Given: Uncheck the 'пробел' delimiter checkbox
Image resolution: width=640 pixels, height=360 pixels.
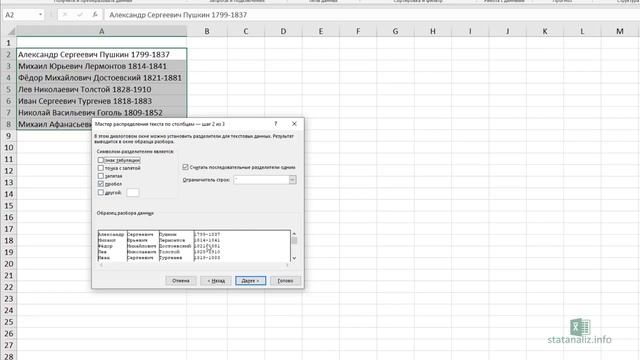Looking at the screenshot, I should [x=100, y=184].
